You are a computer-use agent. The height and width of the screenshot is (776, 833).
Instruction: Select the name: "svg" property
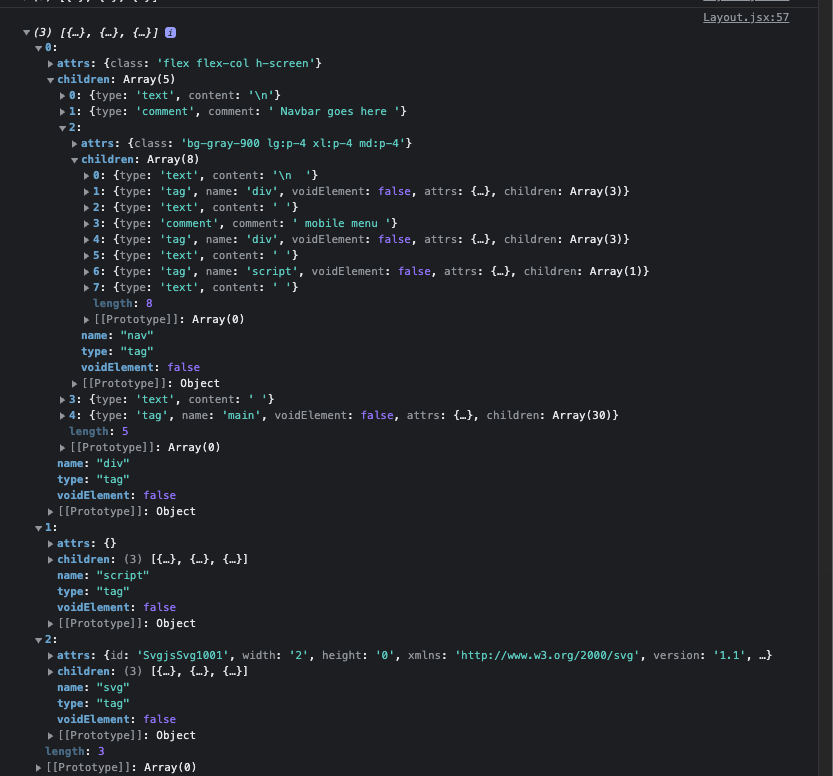tap(93, 687)
